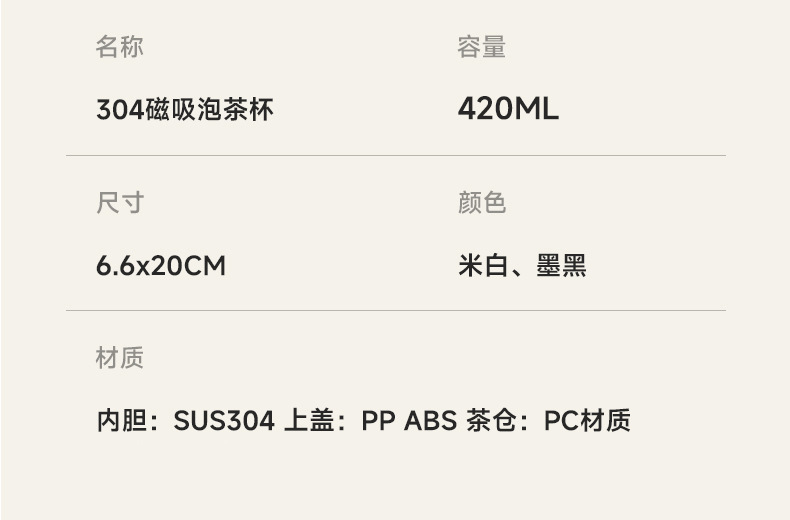Select the PP lid material text
The width and height of the screenshot is (790, 520).
[x=379, y=421]
